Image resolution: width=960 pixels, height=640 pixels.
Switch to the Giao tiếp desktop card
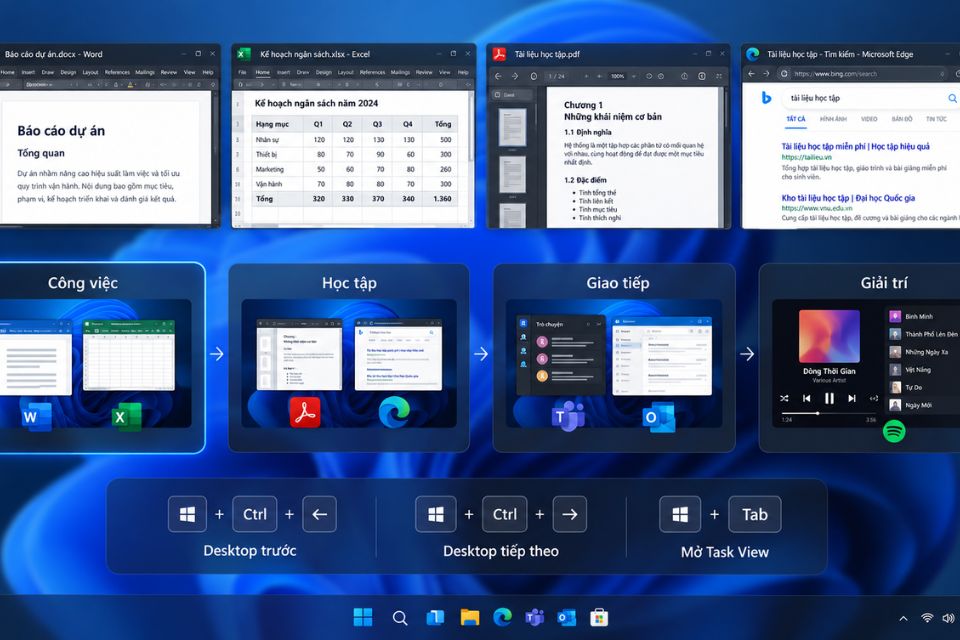(614, 358)
